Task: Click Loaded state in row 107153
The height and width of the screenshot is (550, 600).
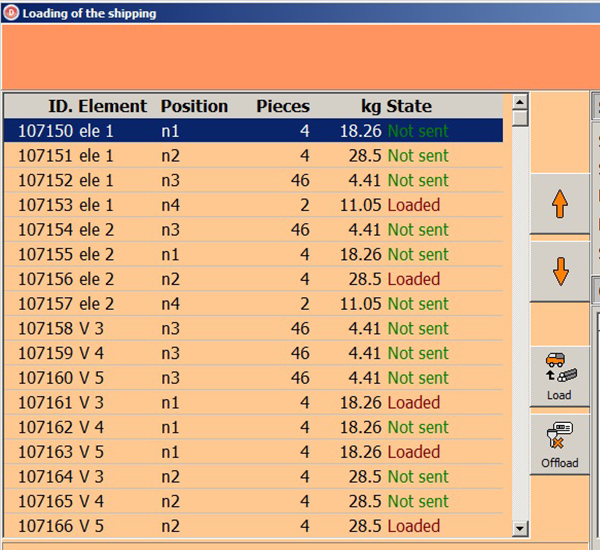Action: coord(414,205)
